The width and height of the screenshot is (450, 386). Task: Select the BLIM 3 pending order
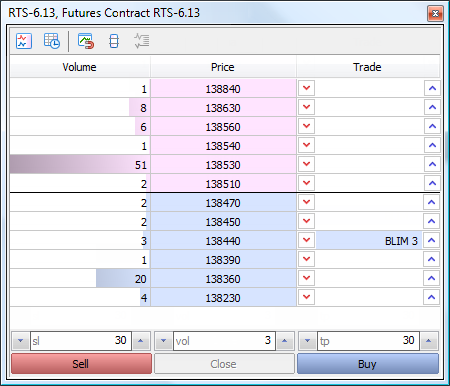pyautogui.click(x=369, y=240)
